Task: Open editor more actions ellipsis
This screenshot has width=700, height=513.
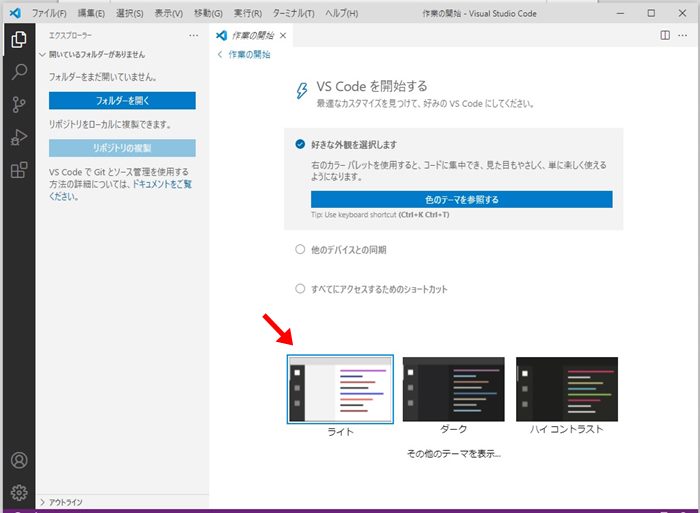Action: click(x=683, y=35)
